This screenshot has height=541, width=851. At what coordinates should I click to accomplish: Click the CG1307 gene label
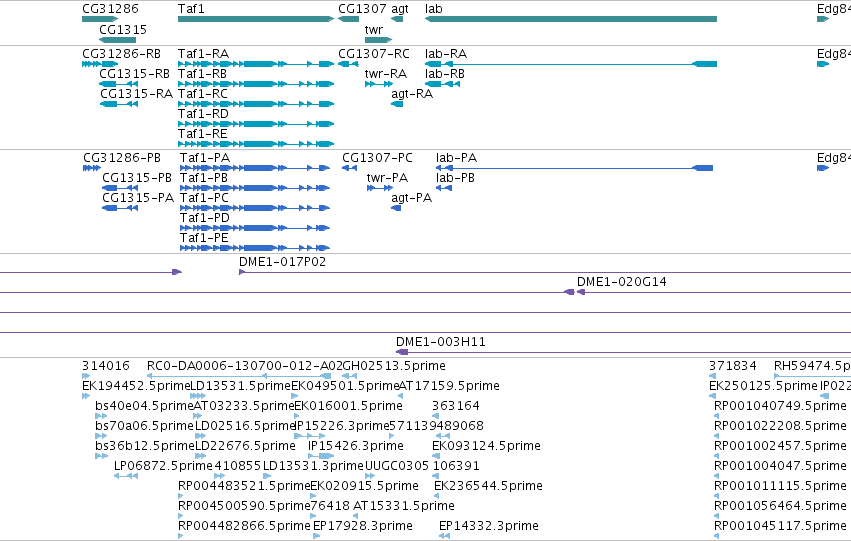(x=362, y=9)
